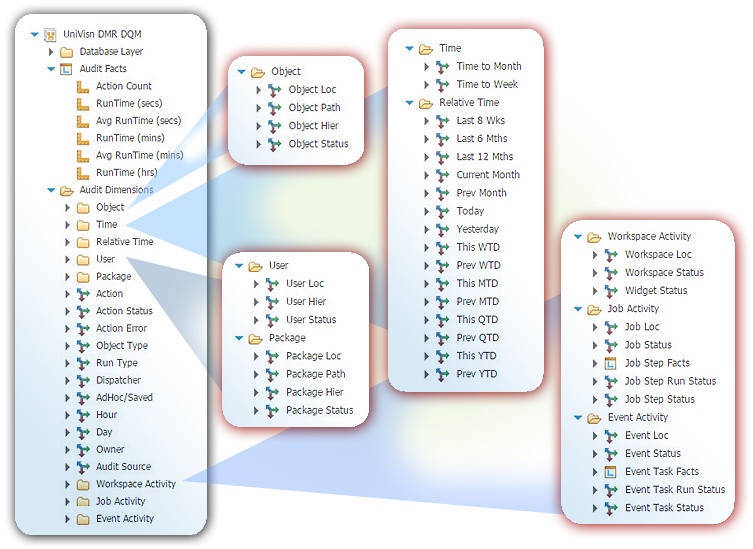Expand the Relative Time folder in main tree
This screenshot has height=549, width=753.
click(x=68, y=242)
